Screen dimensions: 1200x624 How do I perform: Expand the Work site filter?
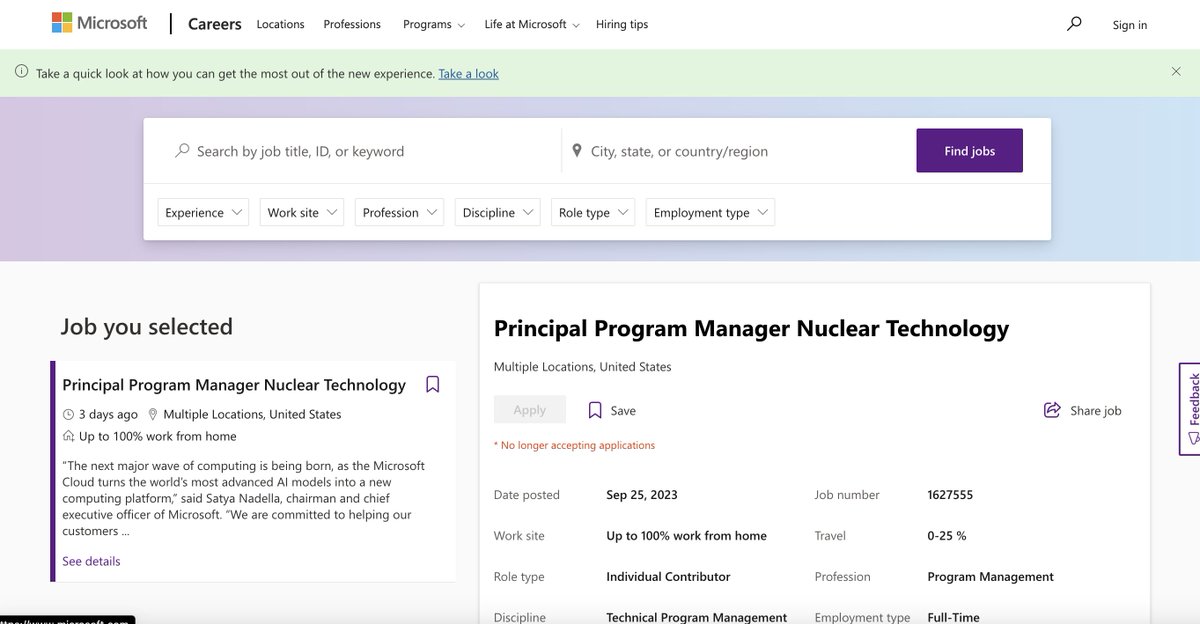tap(302, 212)
